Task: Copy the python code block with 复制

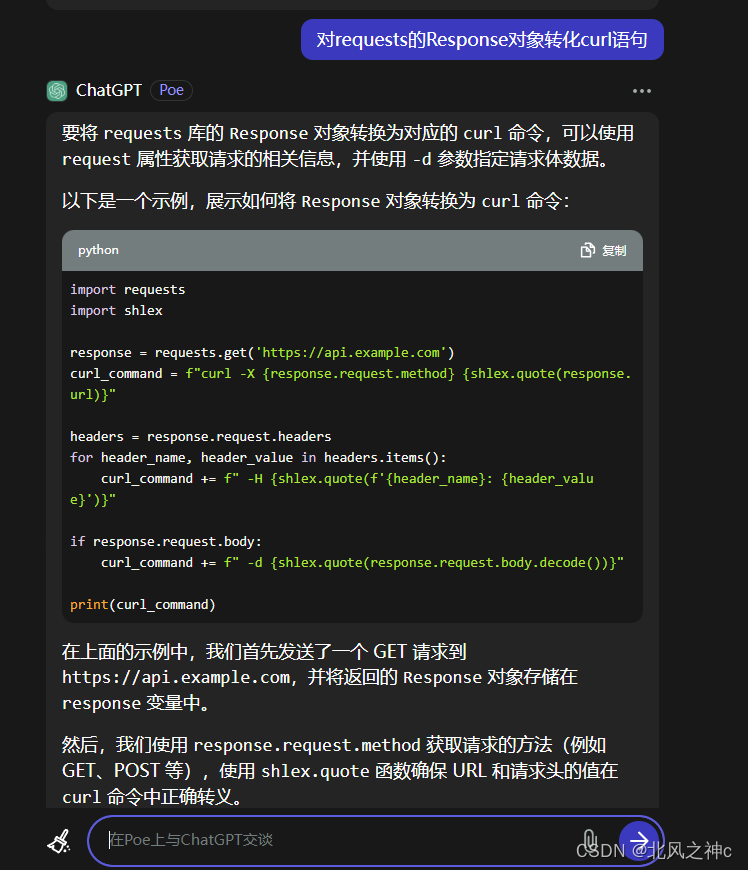Action: pyautogui.click(x=604, y=251)
